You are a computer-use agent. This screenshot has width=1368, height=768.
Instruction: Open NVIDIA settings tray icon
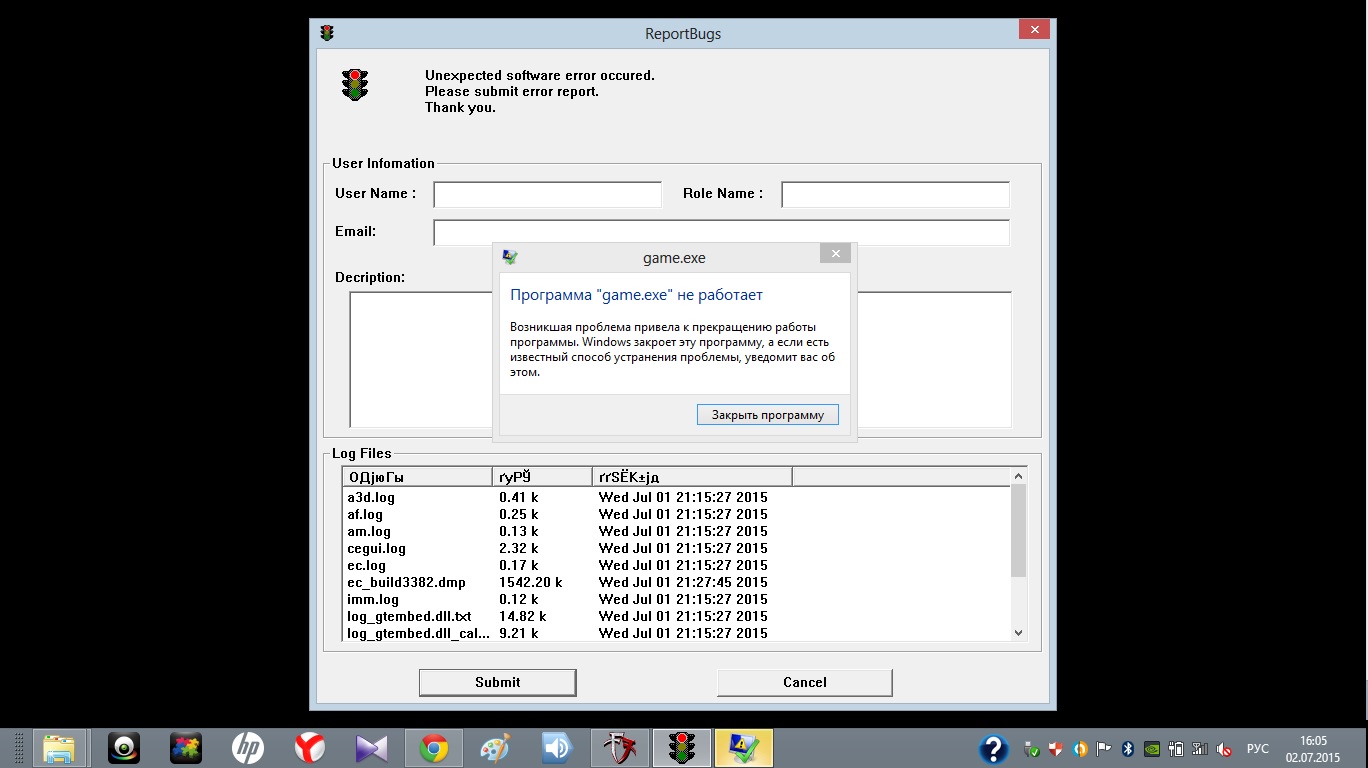(1152, 749)
